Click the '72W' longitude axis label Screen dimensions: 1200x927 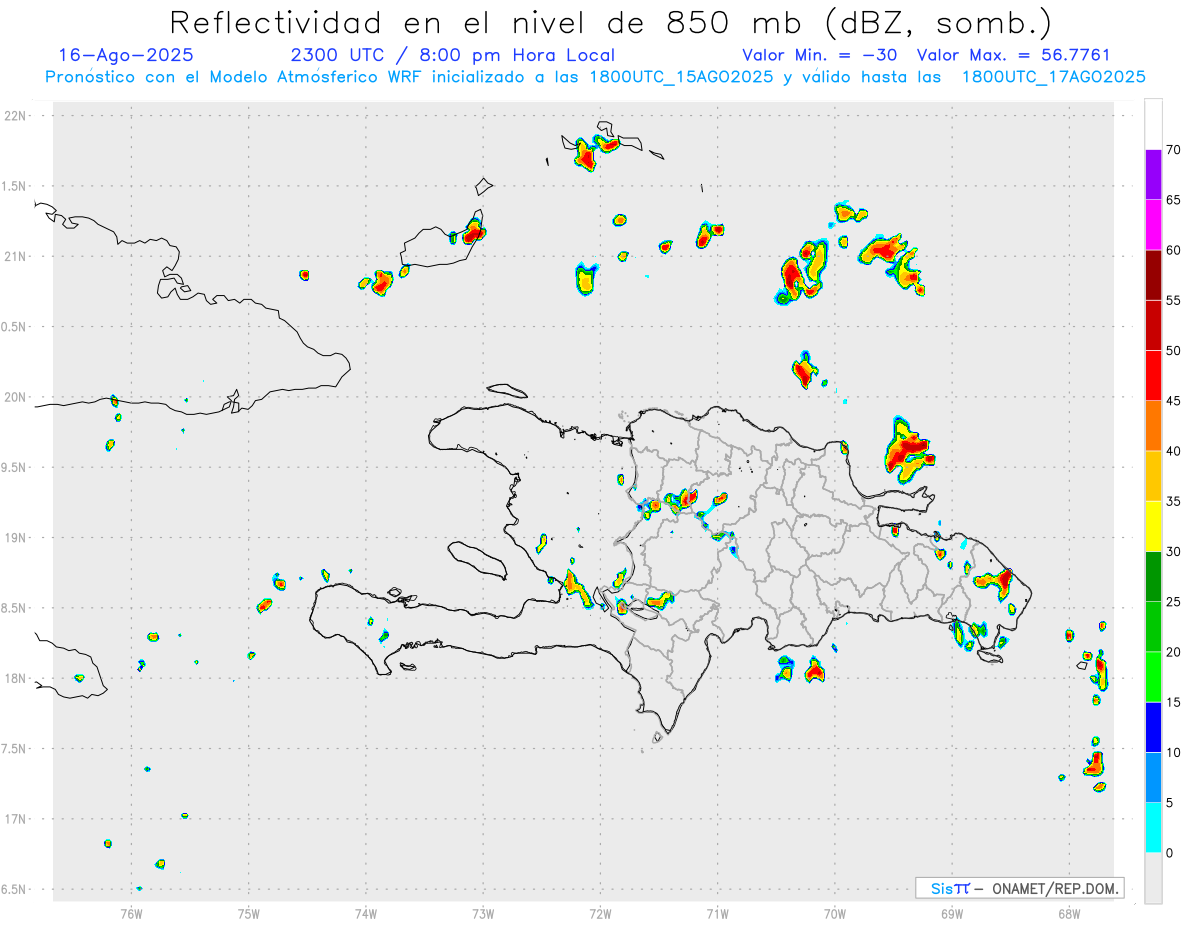click(x=600, y=913)
